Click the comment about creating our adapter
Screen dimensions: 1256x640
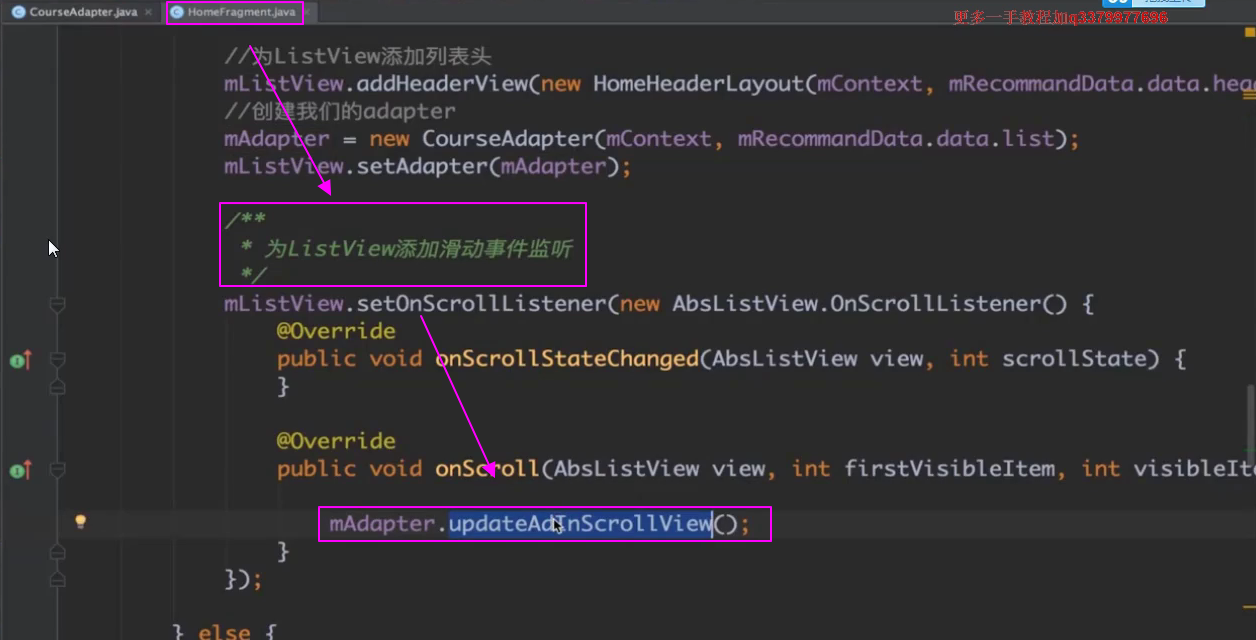340,111
